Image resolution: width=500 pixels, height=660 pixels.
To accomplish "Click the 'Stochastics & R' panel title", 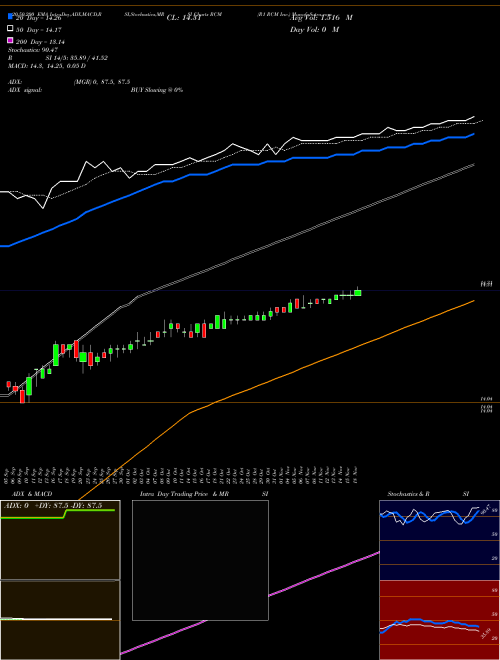I will (408, 494).
